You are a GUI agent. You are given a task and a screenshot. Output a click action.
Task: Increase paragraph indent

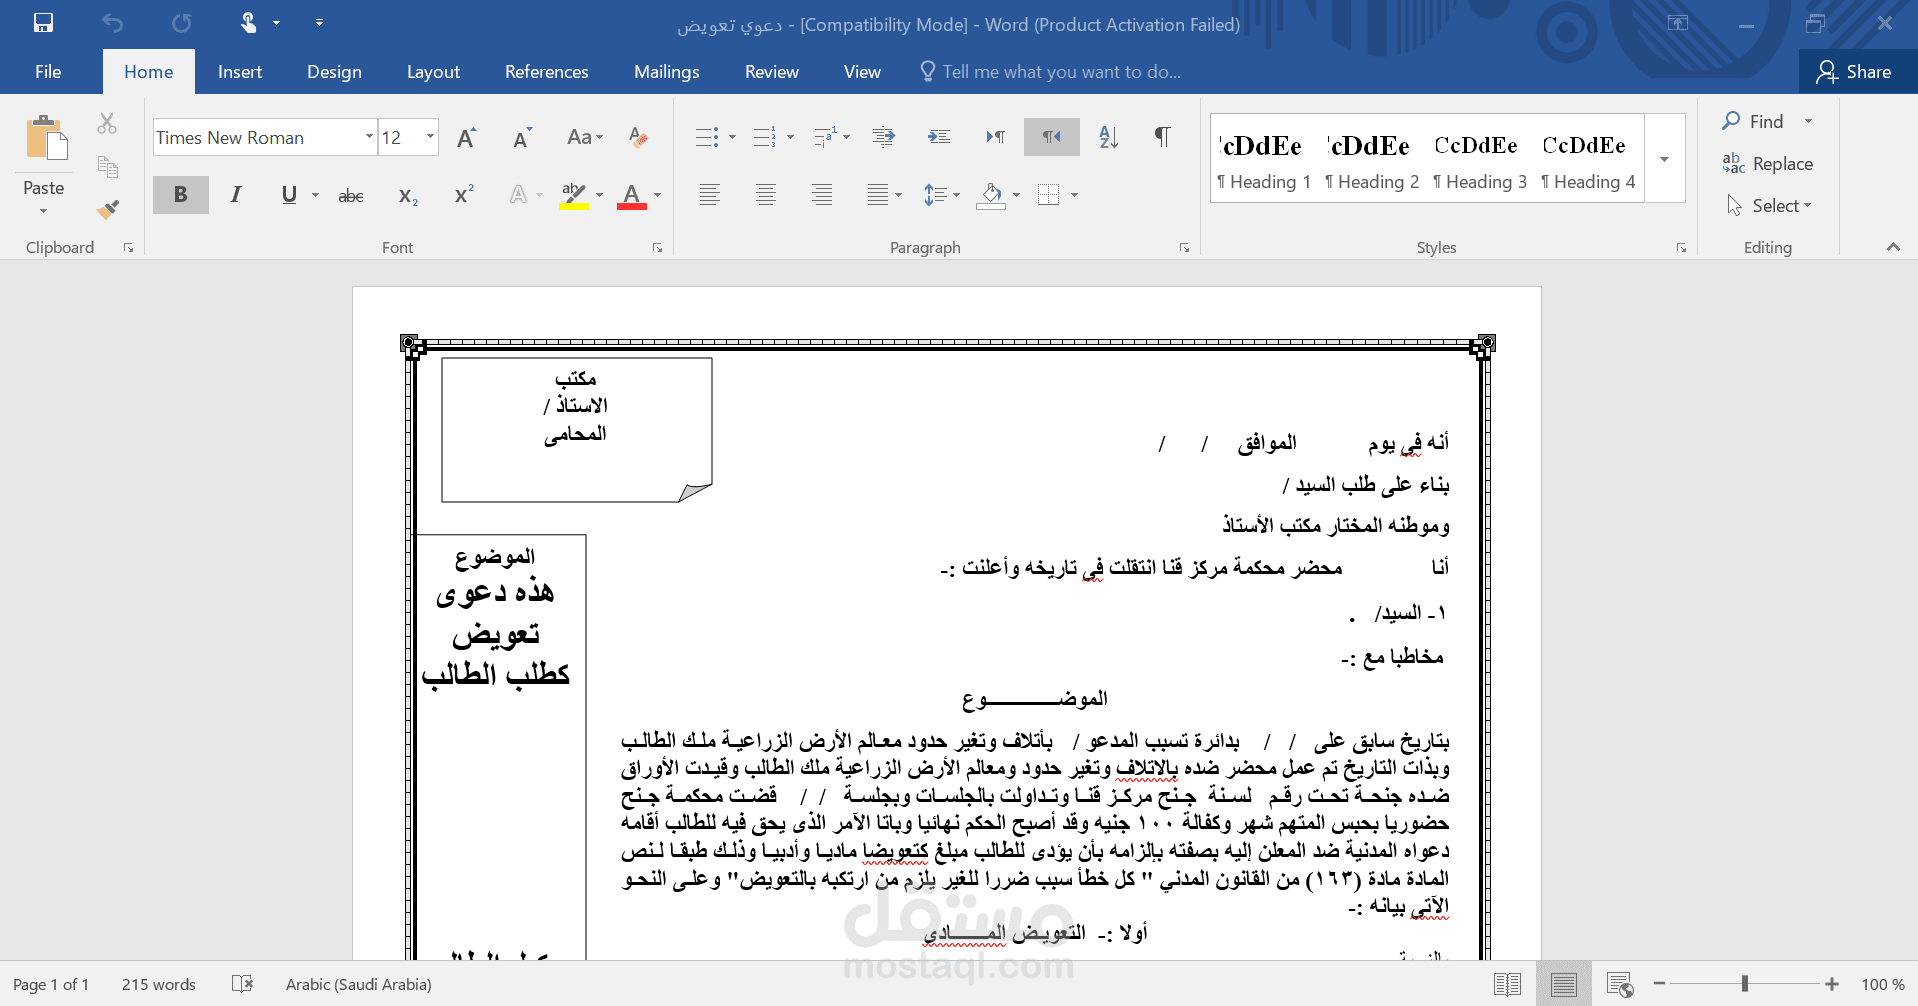(x=939, y=137)
